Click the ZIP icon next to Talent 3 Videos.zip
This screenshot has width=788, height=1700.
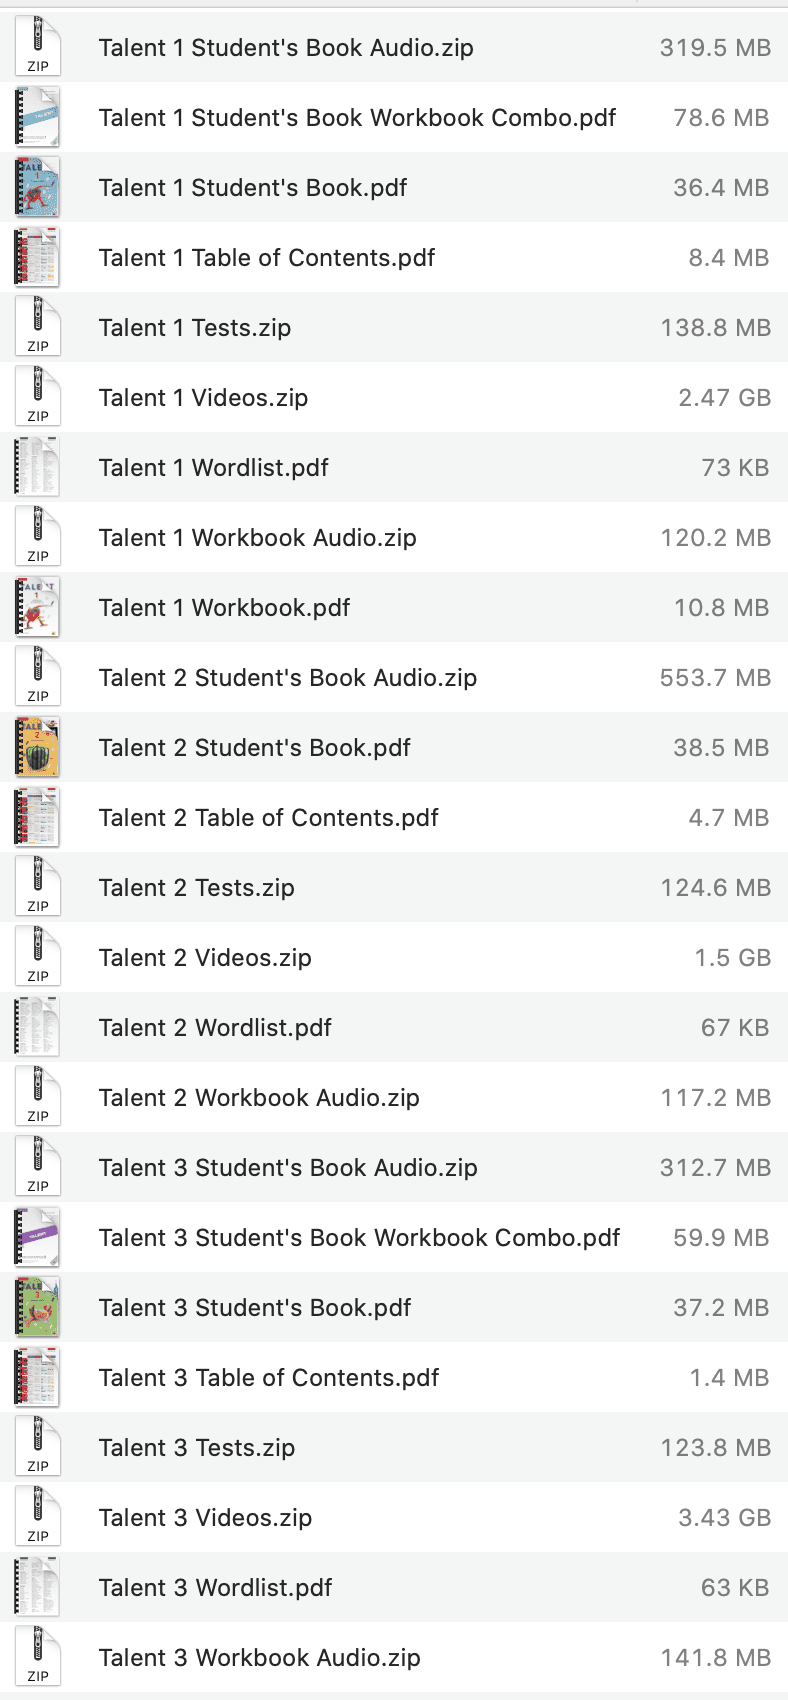36,1517
